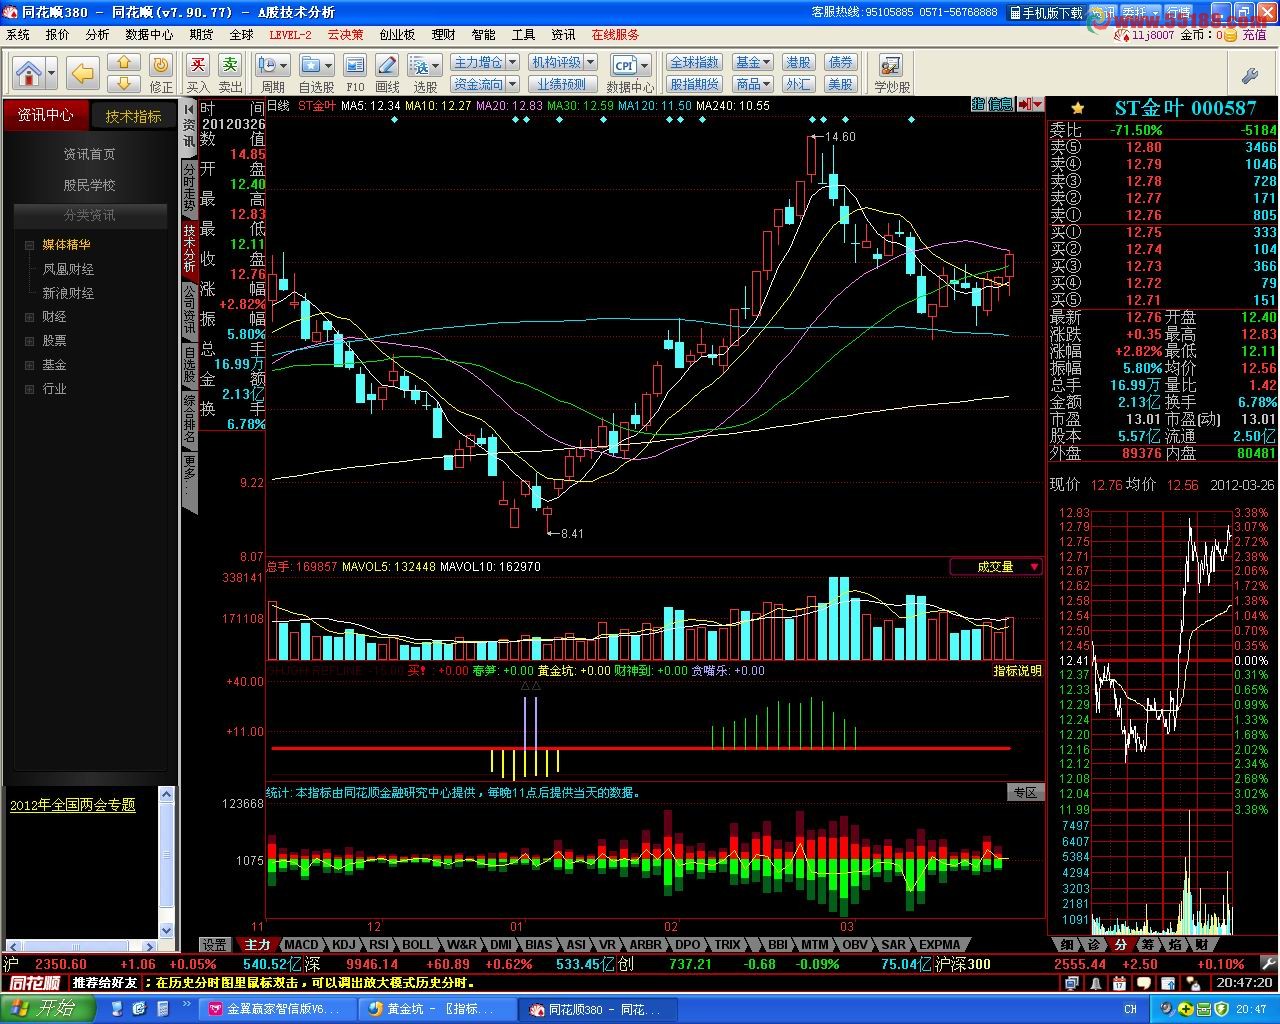Screen dimensions: 1280x1024
Task: Expand the 股票 tree node
Action: coord(30,341)
